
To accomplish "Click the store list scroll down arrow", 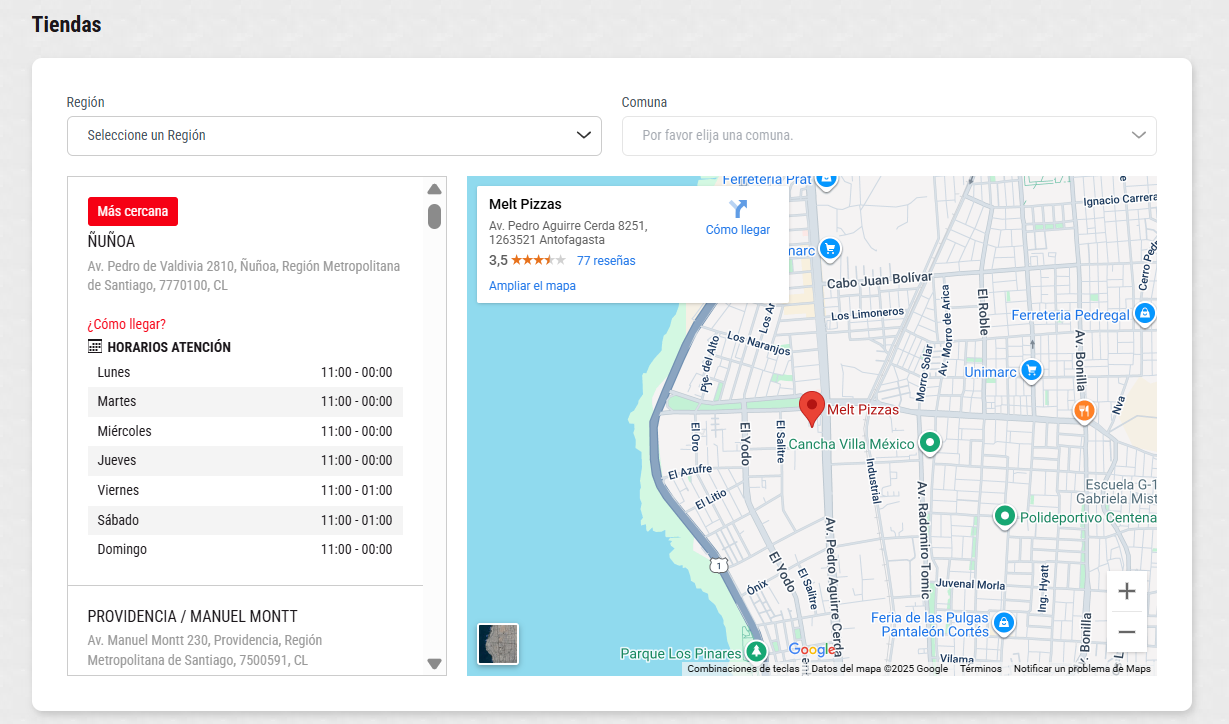I will [434, 663].
